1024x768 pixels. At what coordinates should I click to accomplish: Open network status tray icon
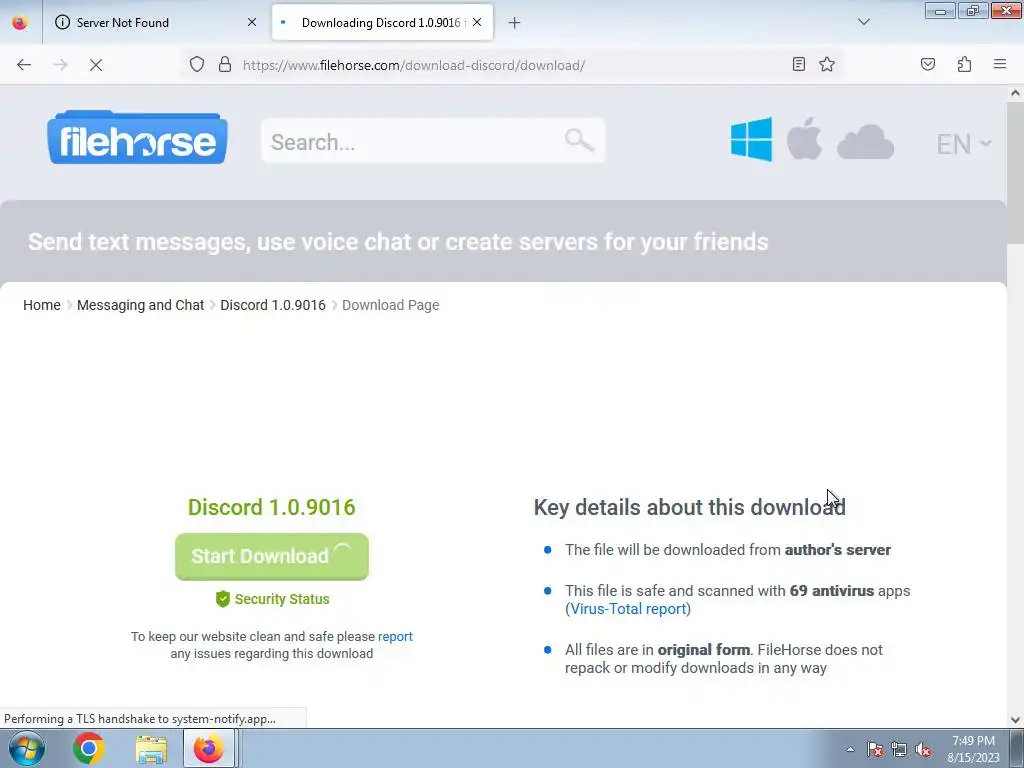click(x=899, y=749)
